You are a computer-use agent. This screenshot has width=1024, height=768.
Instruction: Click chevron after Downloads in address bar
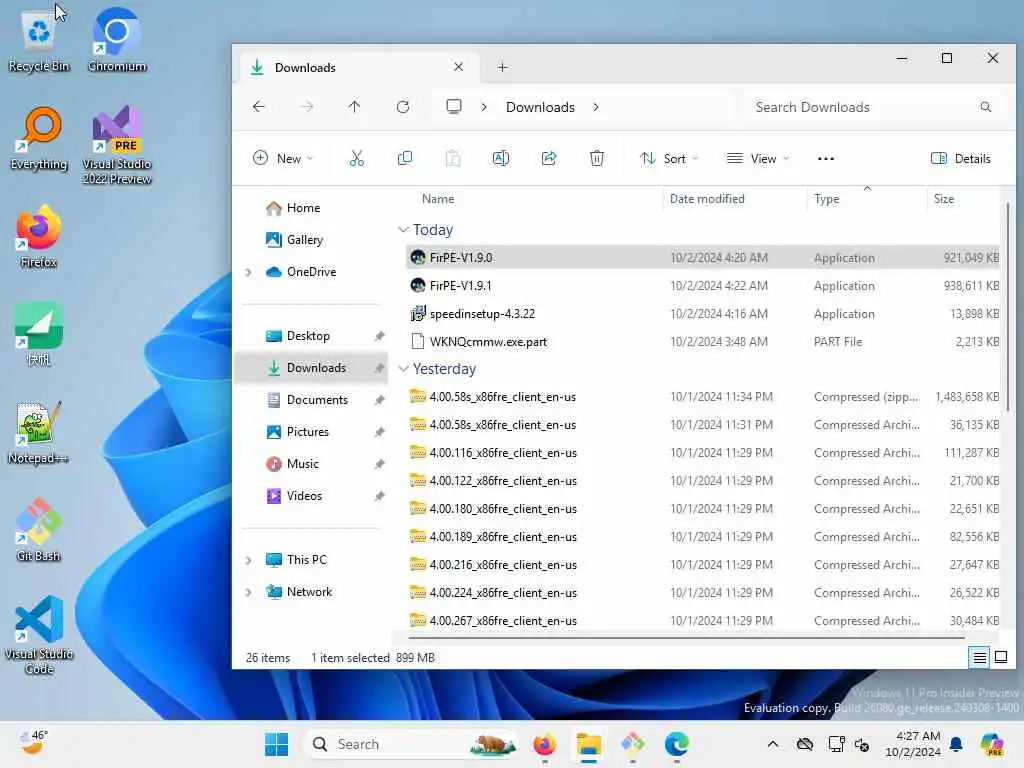pyautogui.click(x=596, y=107)
